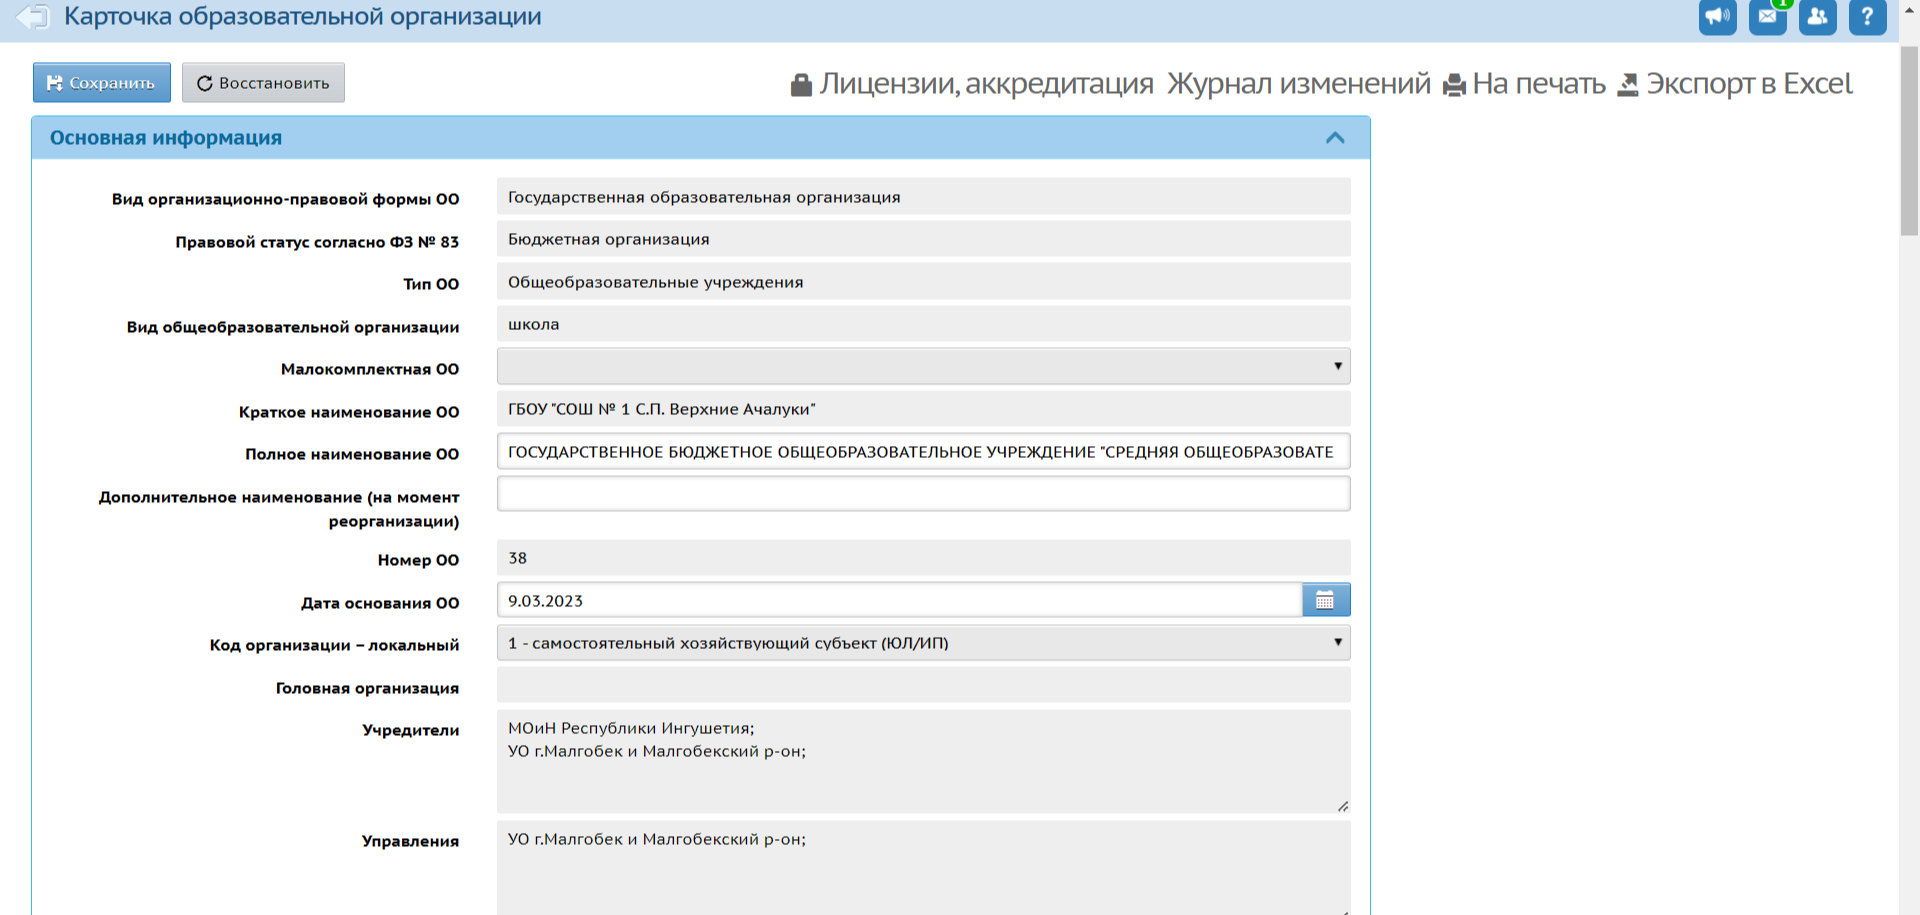Image resolution: width=1920 pixels, height=915 pixels.
Task: Click resize handle of Учредители text area
Action: click(x=1343, y=806)
